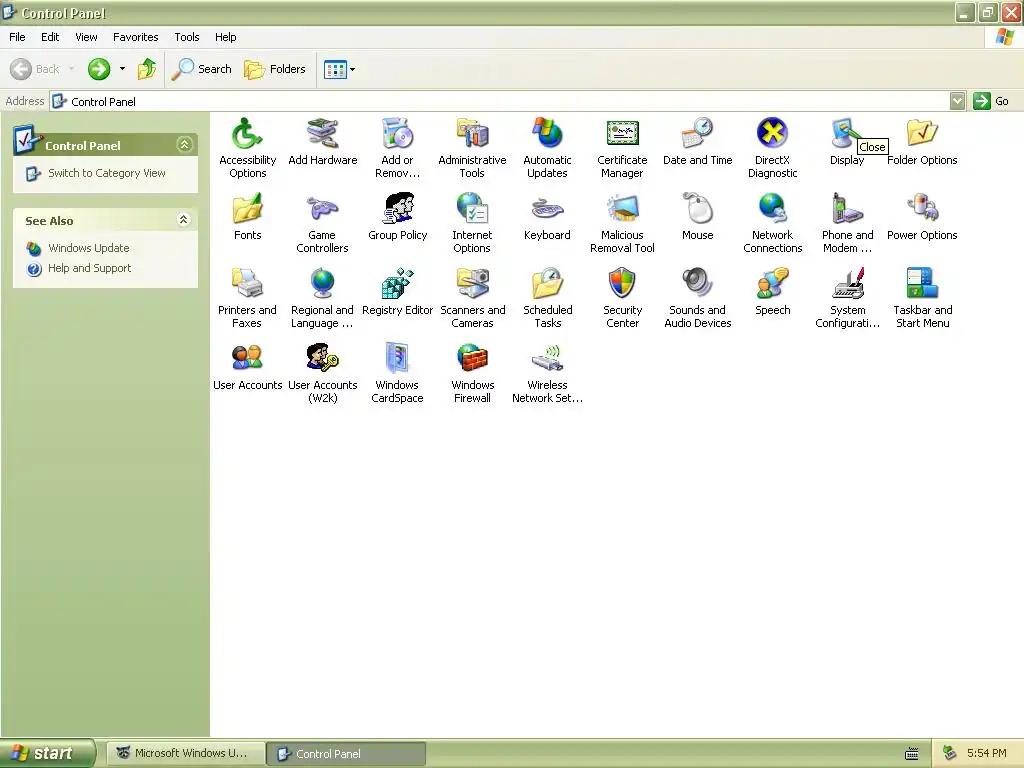Click tray icon next to the clock
The height and width of the screenshot is (768, 1024).
tap(950, 753)
